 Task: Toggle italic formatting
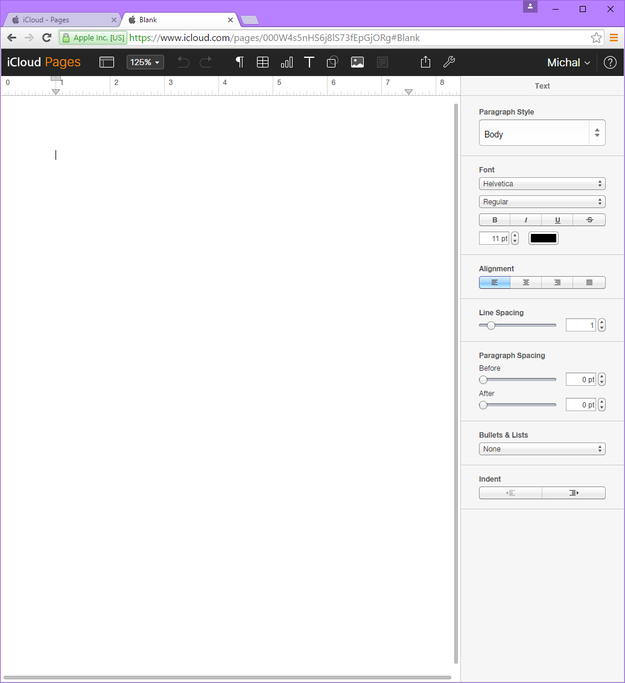526,220
